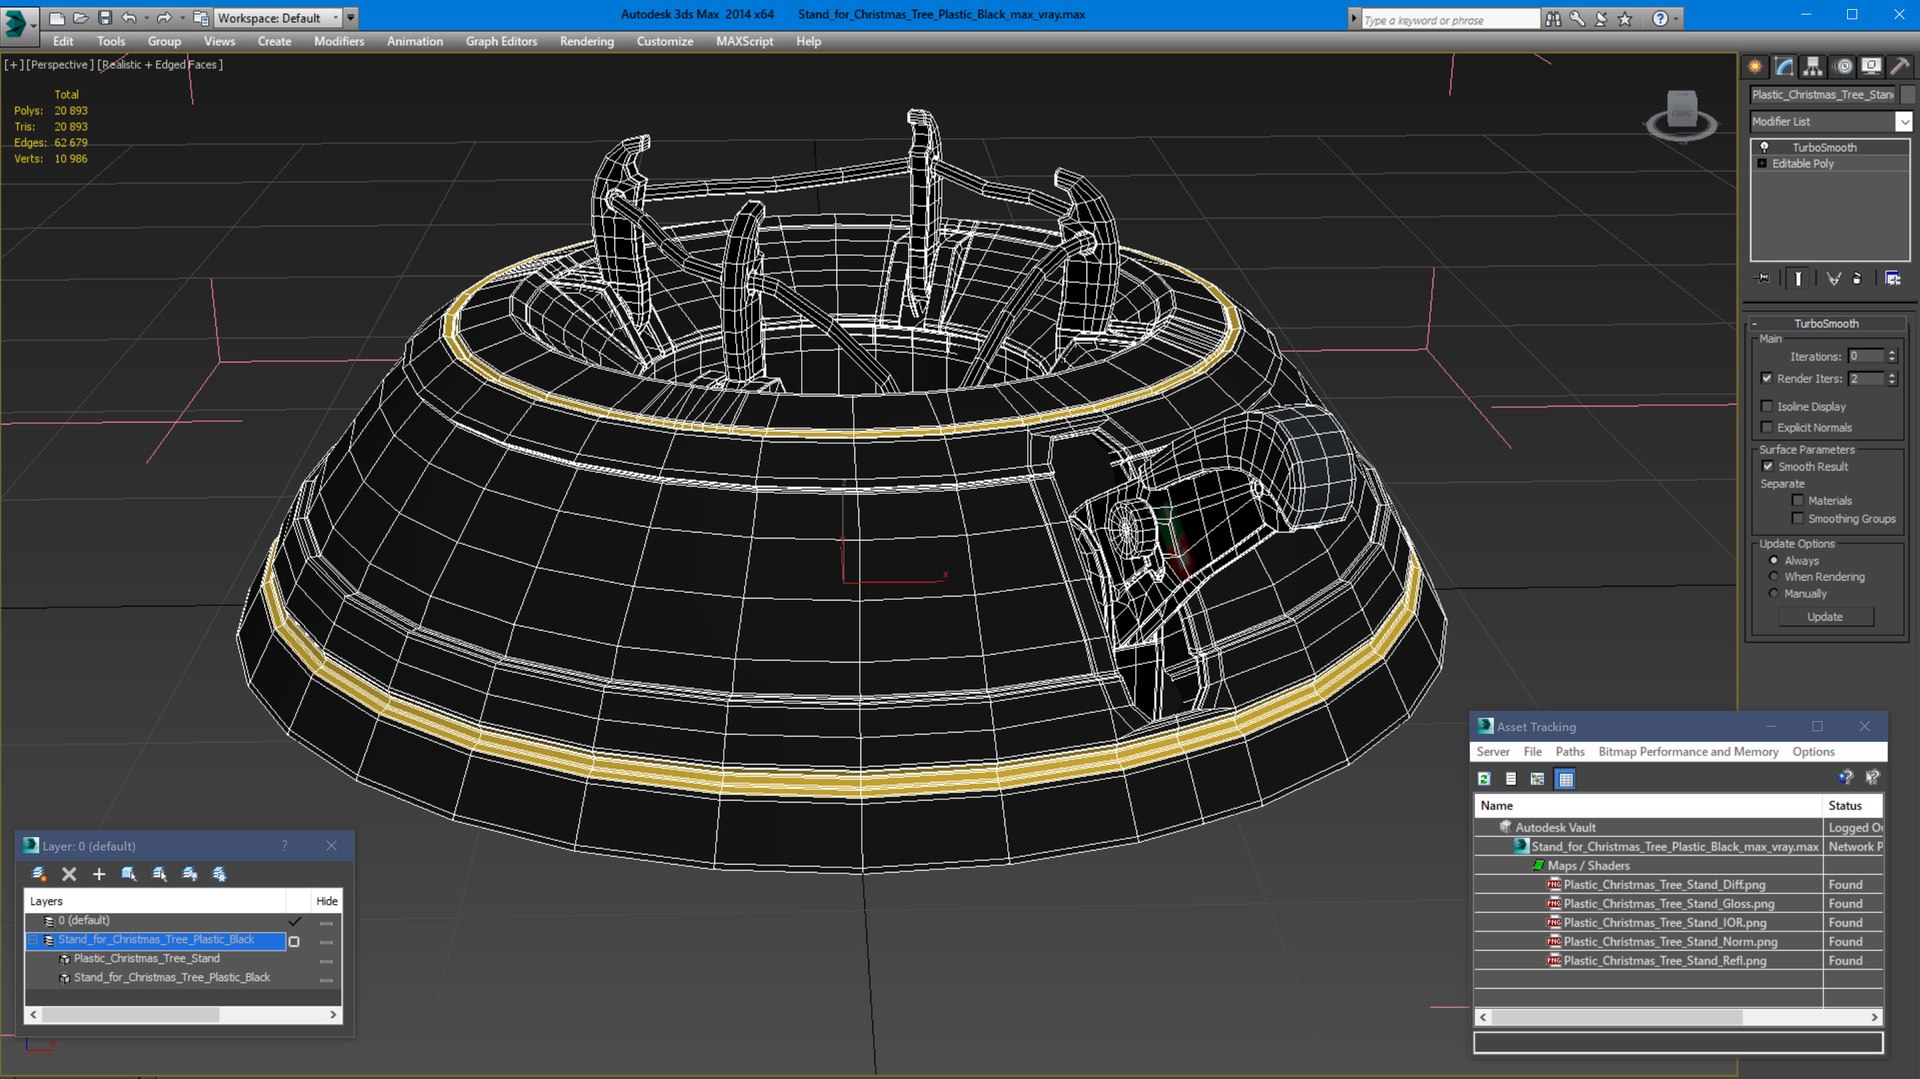Open the Utilities panel hammer icon
1920x1079 pixels.
click(x=1900, y=67)
